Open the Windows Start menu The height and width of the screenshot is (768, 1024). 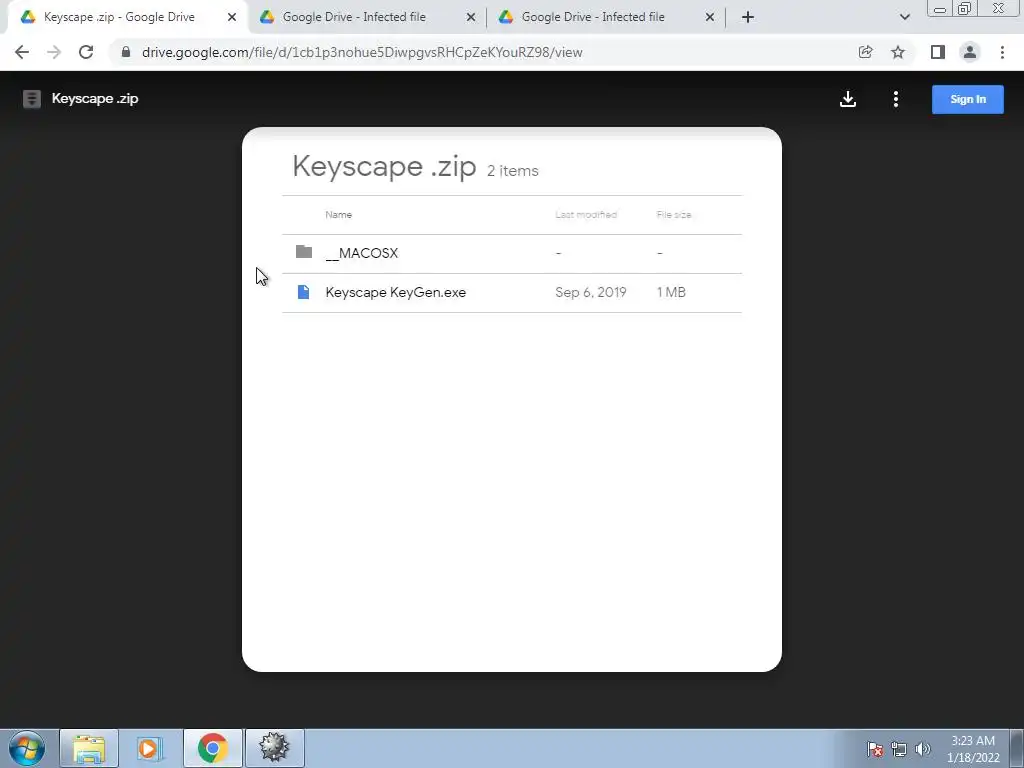click(x=27, y=748)
